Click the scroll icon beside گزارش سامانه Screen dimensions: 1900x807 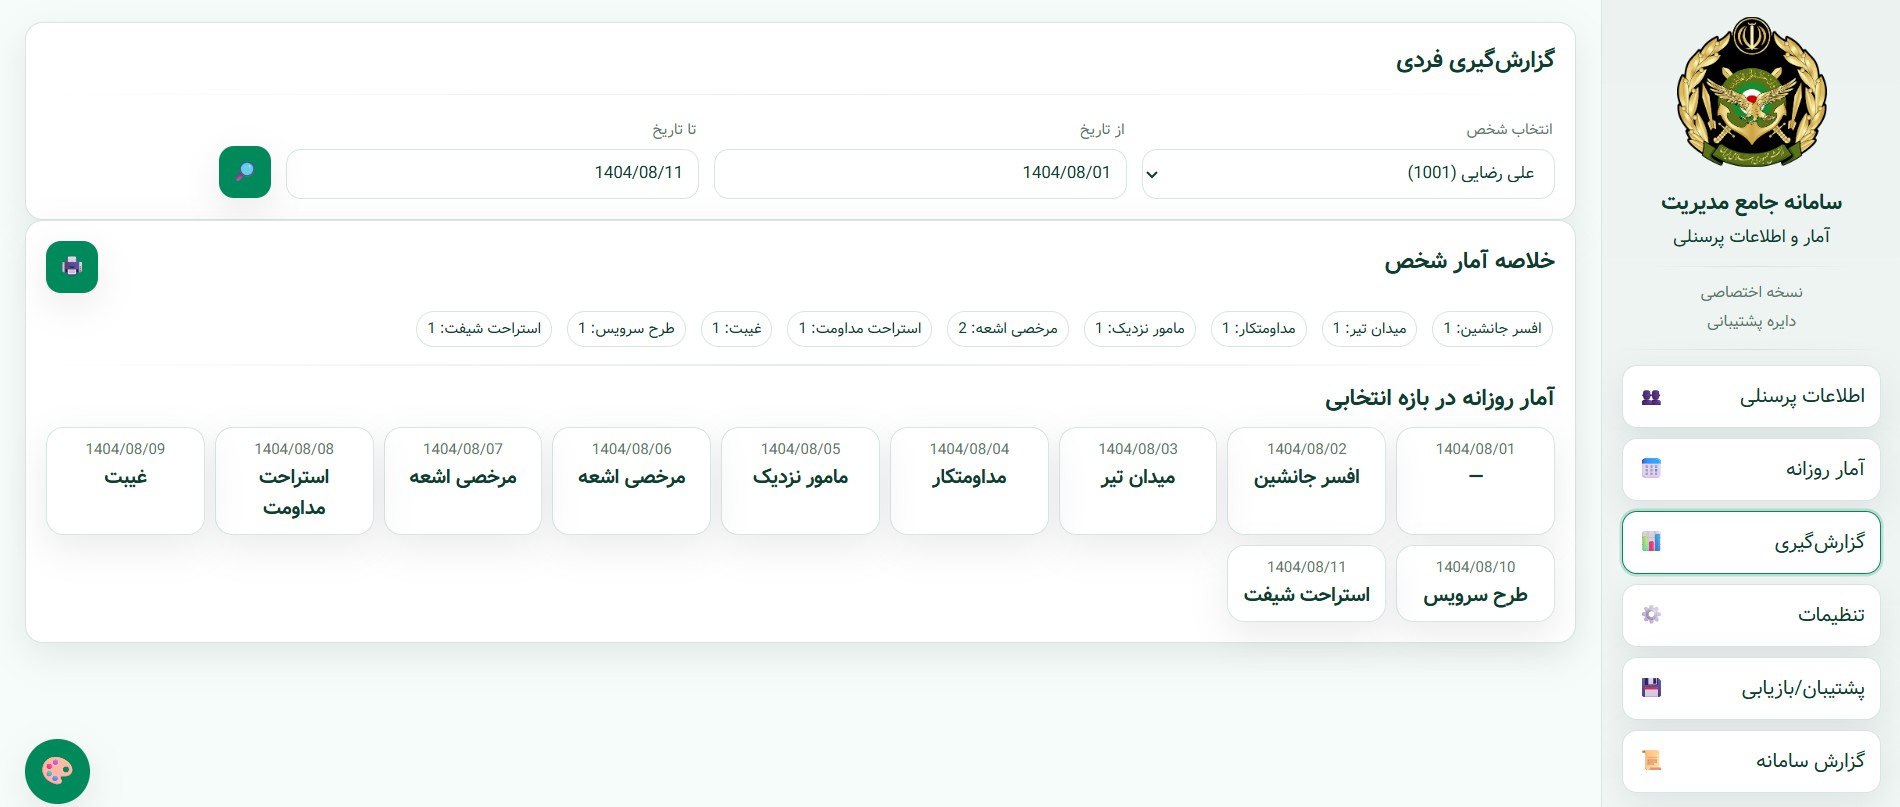pyautogui.click(x=1651, y=761)
